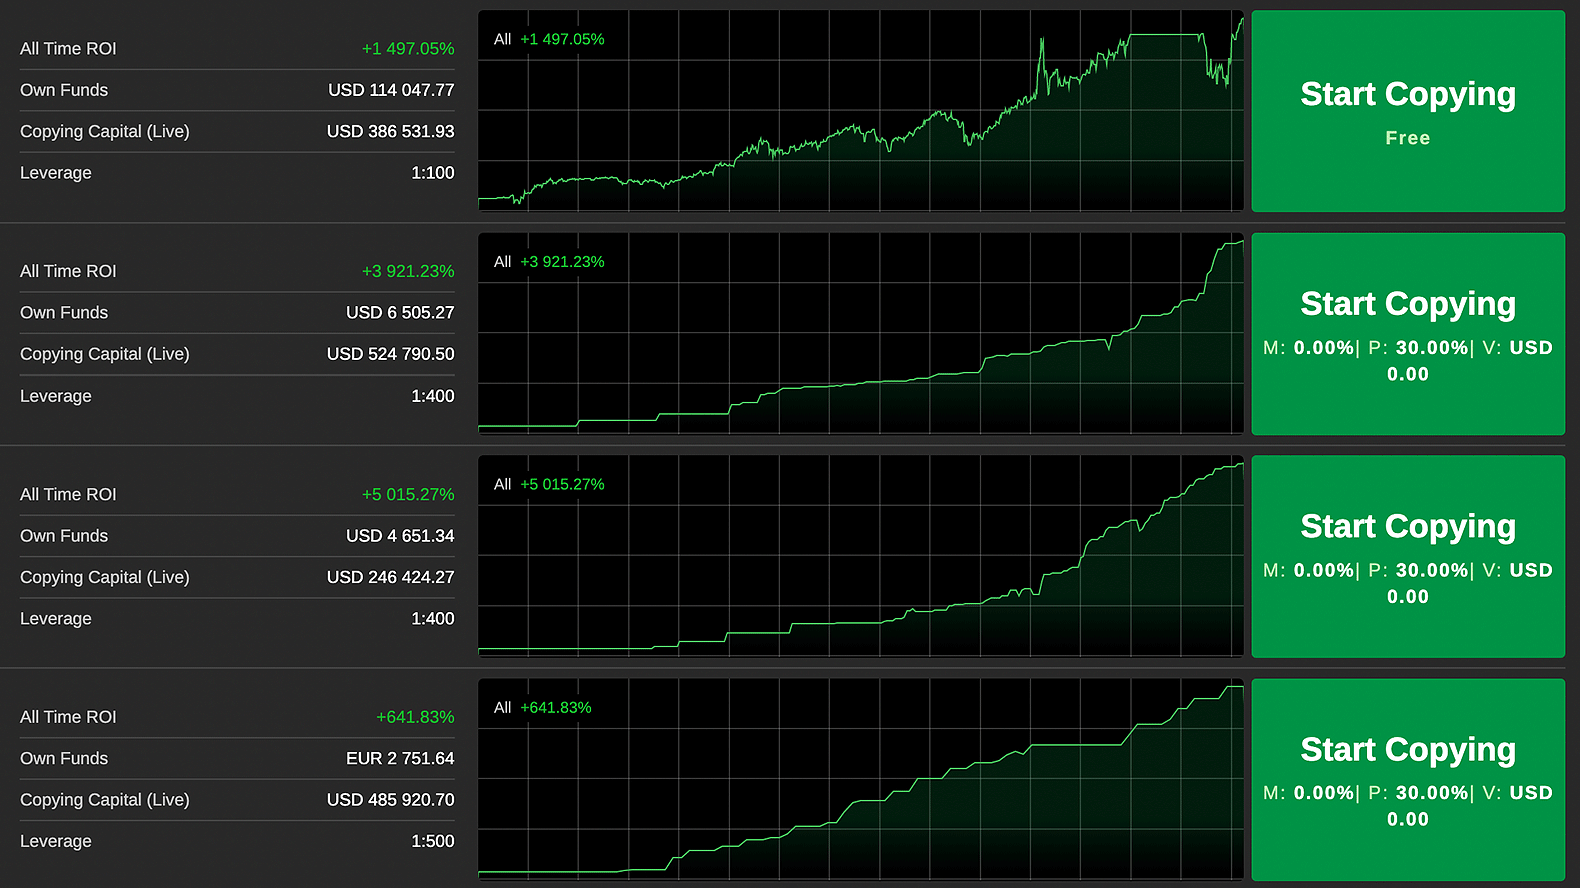Click Copying Capital value USD 524 790.50
The image size is (1580, 888).
(390, 354)
